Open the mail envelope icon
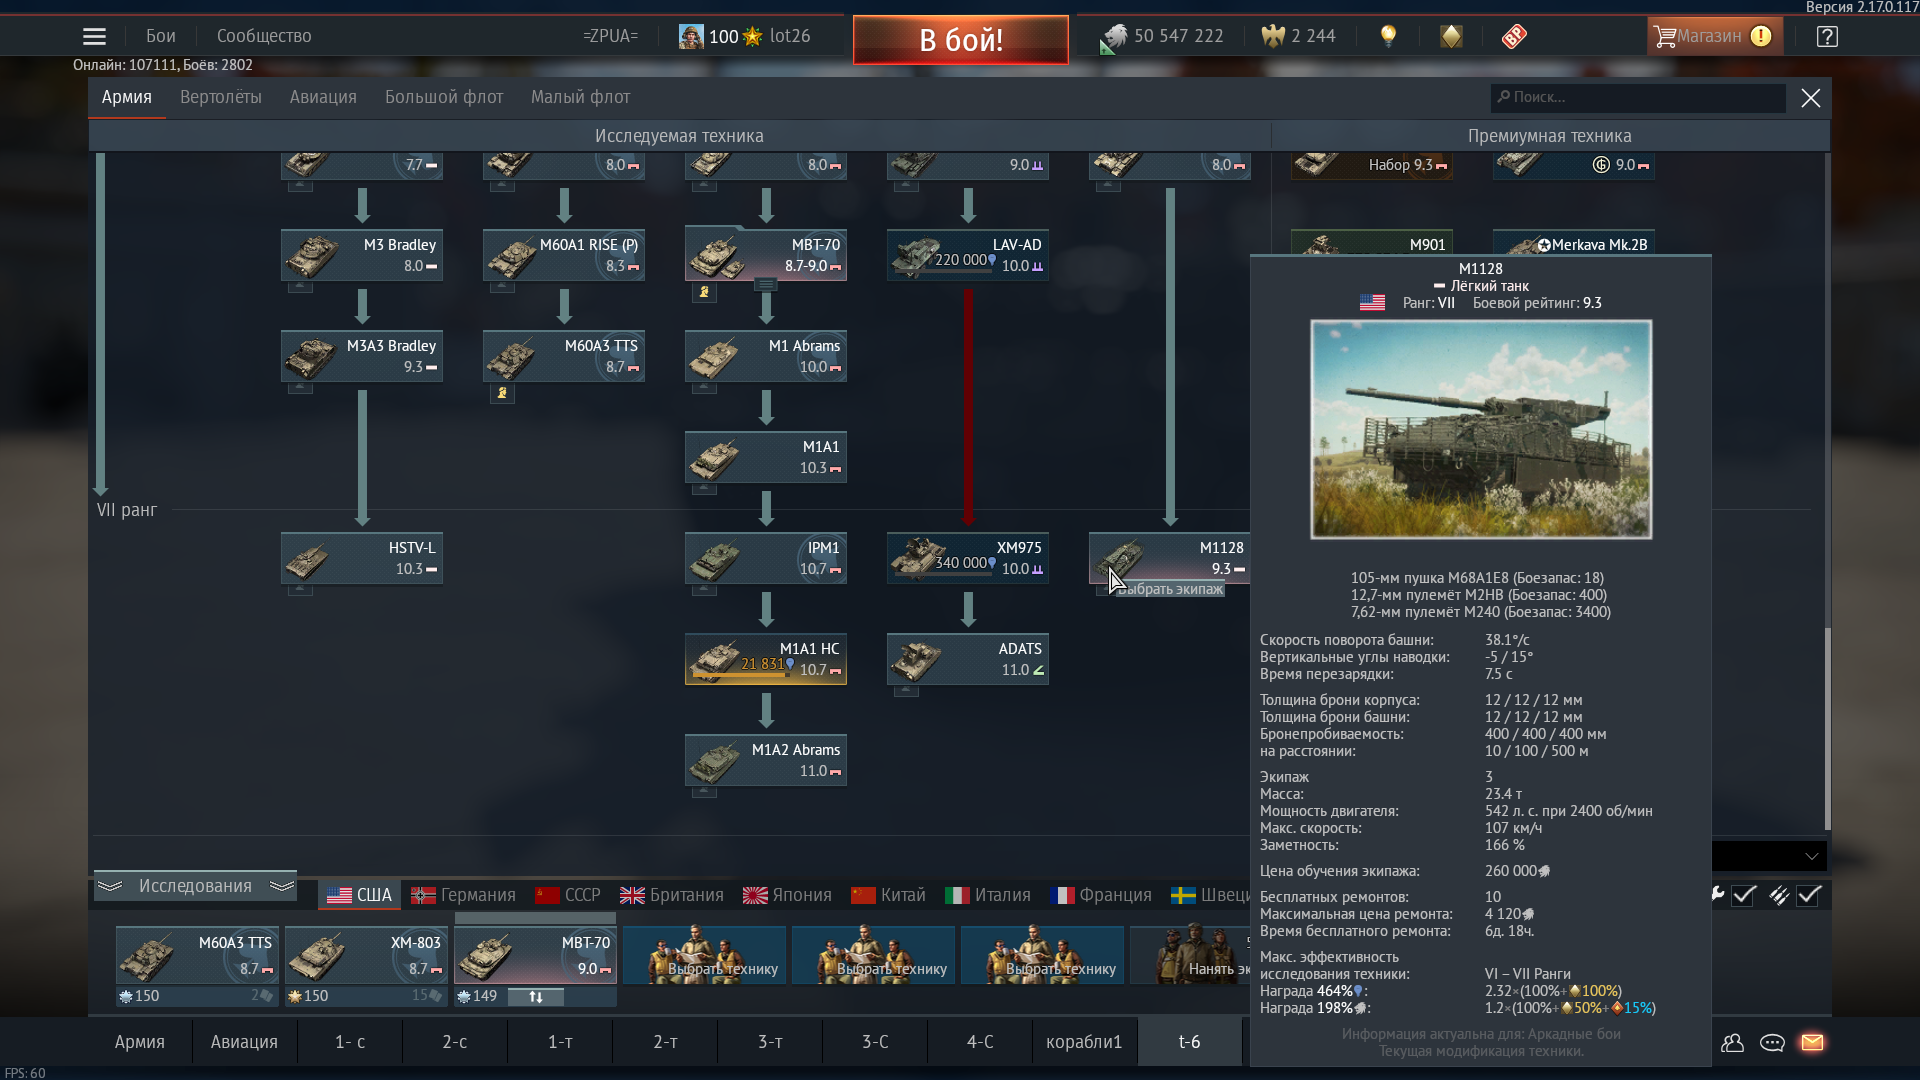1920x1080 pixels. coord(1812,1042)
